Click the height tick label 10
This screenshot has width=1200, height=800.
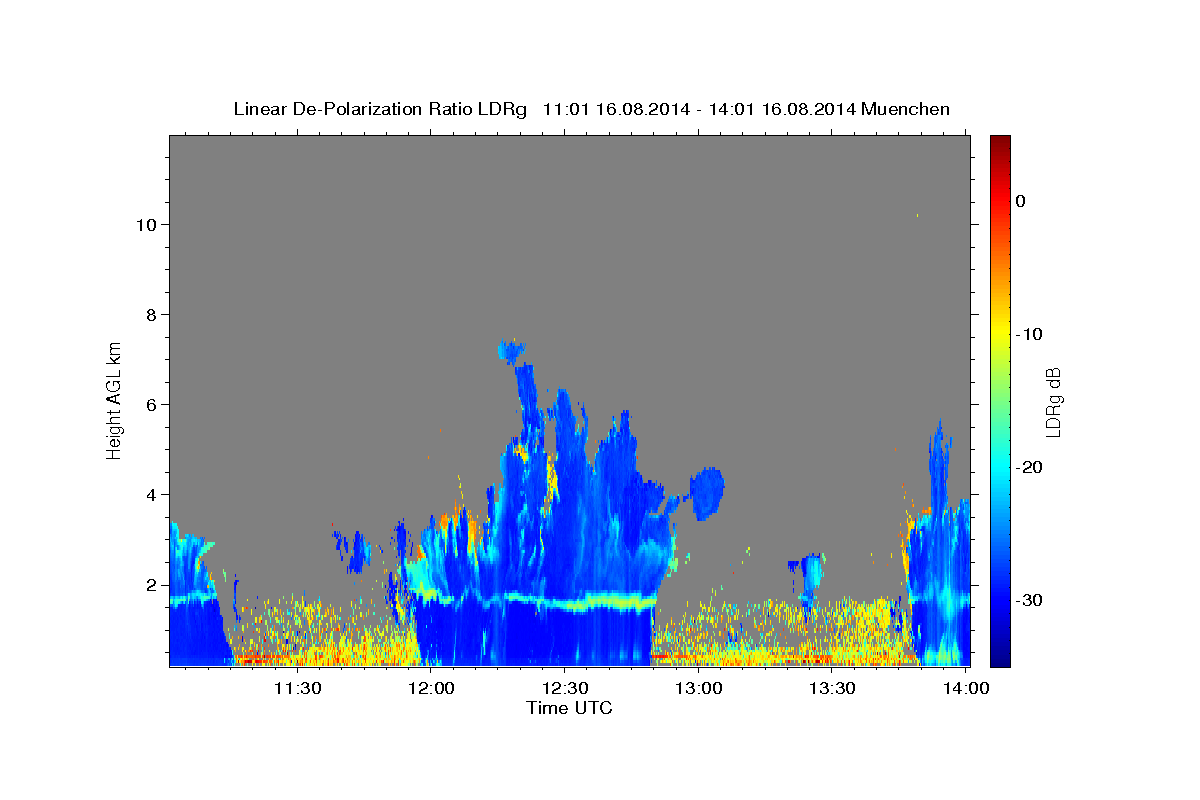[x=147, y=225]
